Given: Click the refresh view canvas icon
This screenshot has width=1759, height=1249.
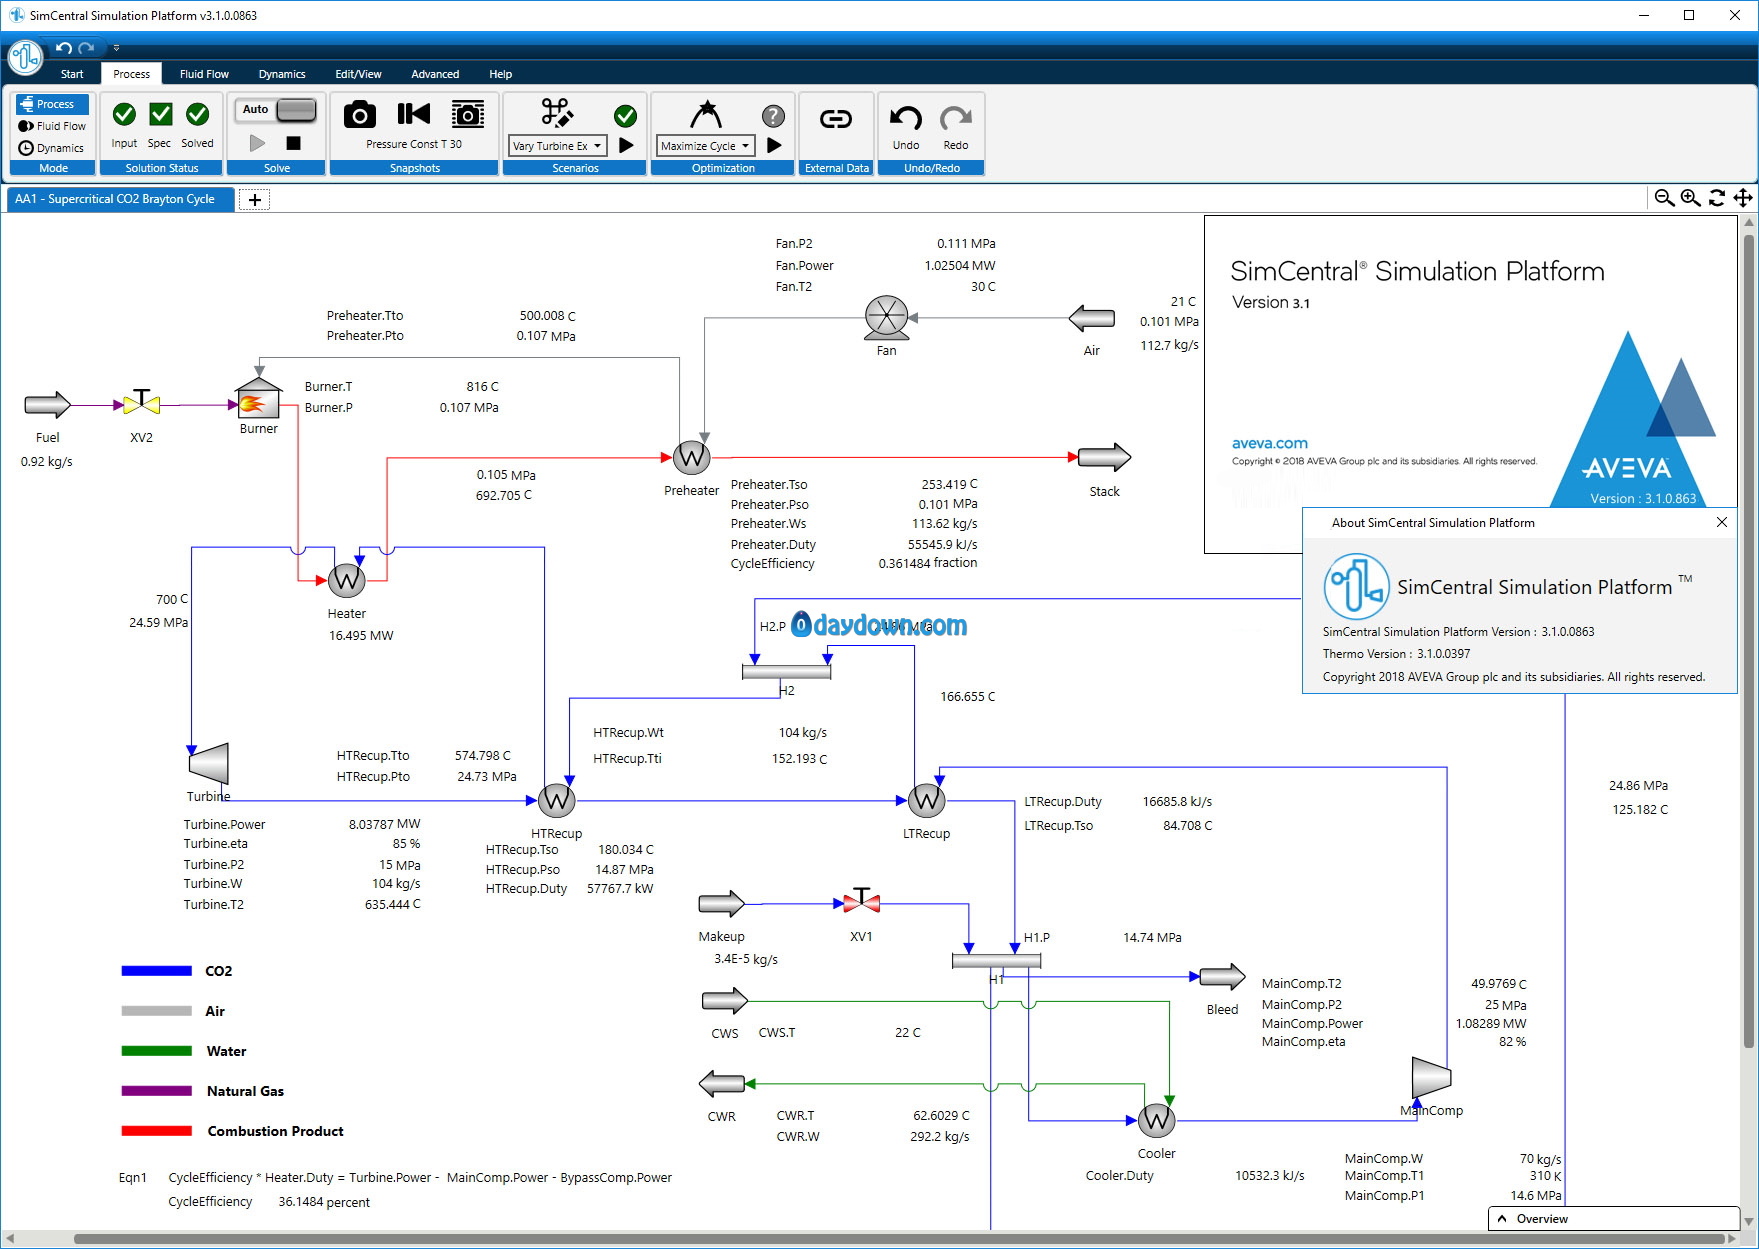Looking at the screenshot, I should [1716, 198].
